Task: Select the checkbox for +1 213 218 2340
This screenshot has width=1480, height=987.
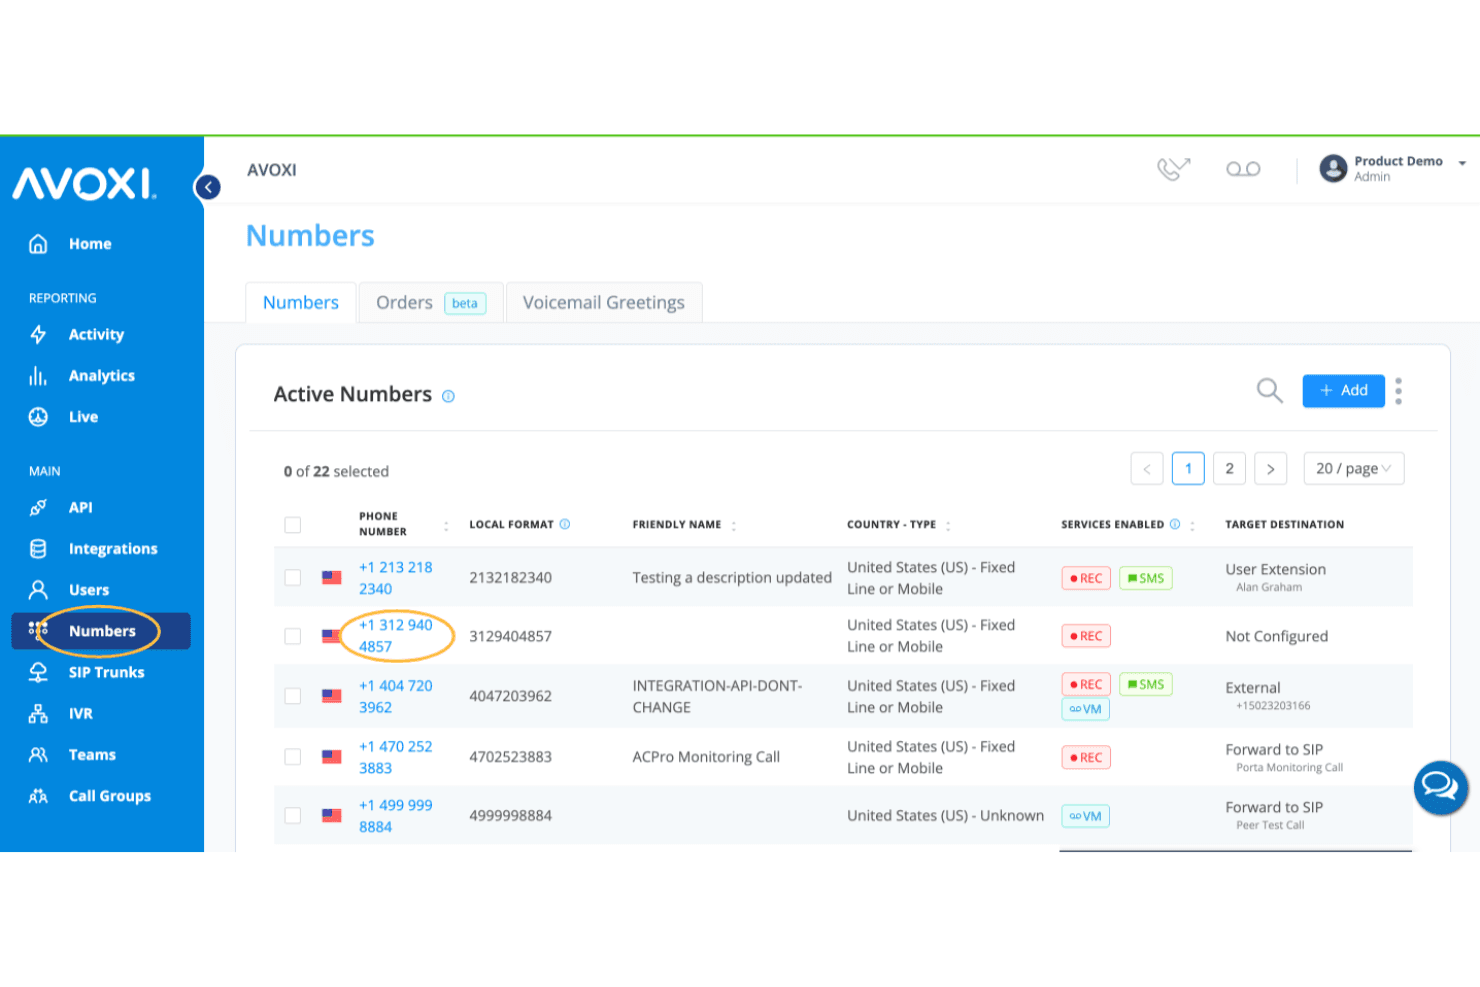Action: pos(293,577)
